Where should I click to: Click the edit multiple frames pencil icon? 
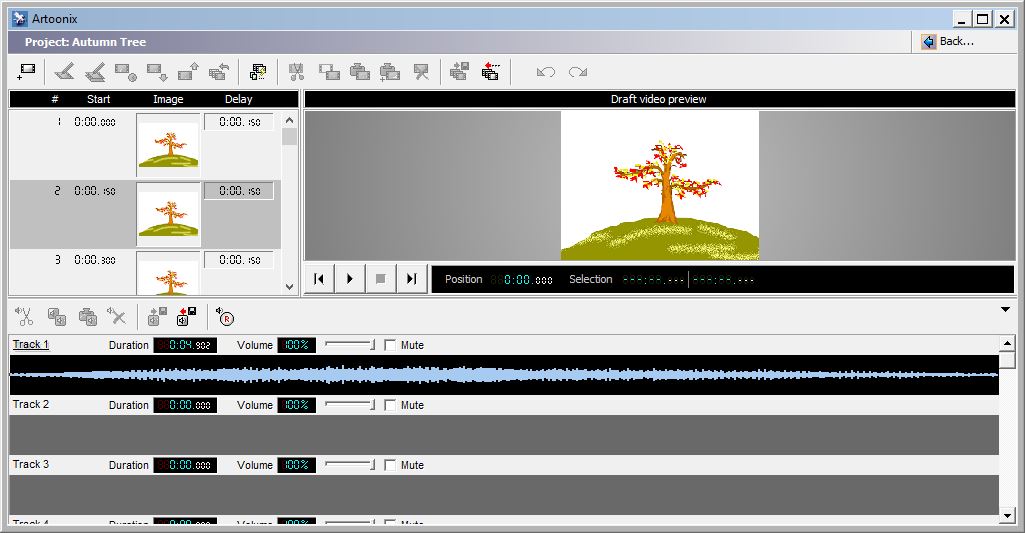95,71
